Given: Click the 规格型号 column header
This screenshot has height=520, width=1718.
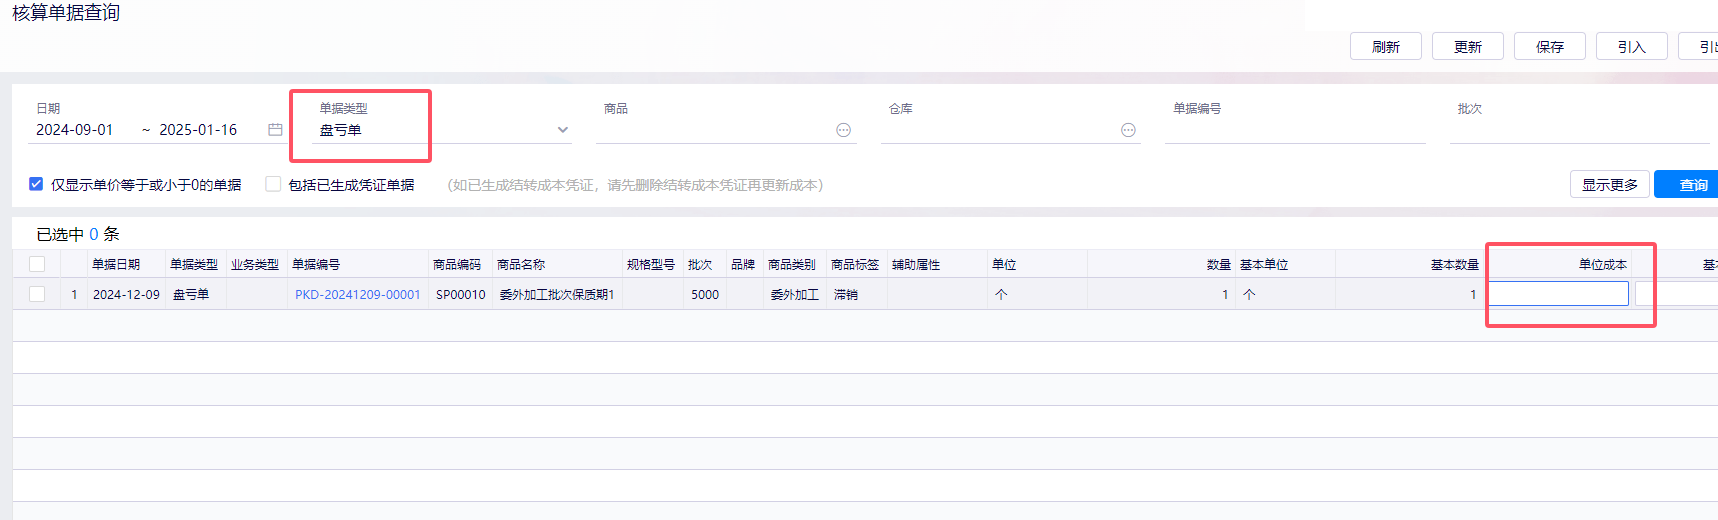Looking at the screenshot, I should 651,265.
